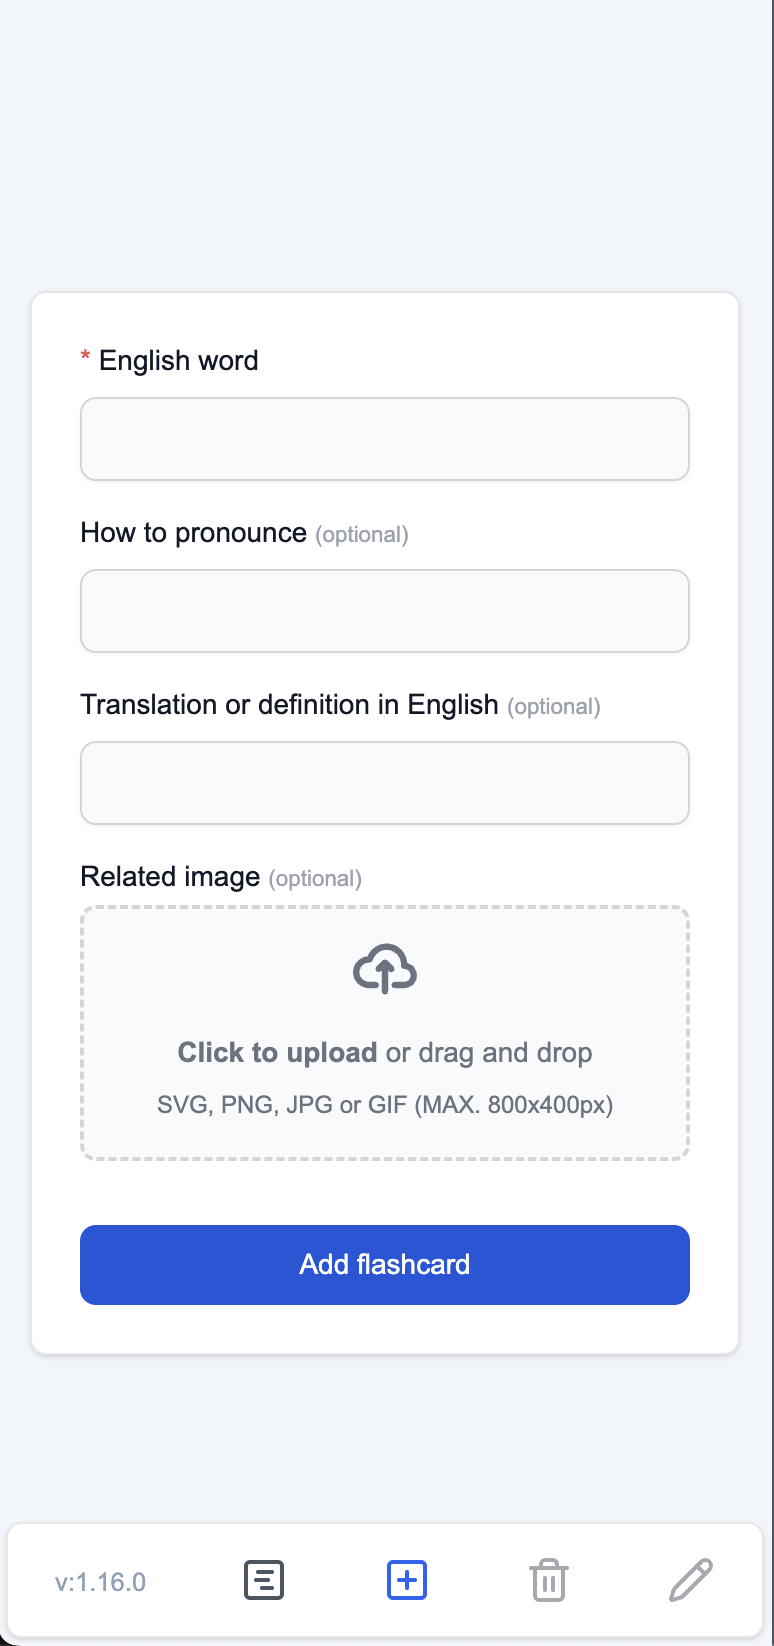Click '(optional)' next to How to pronounce
This screenshot has width=774, height=1646.
click(x=362, y=535)
